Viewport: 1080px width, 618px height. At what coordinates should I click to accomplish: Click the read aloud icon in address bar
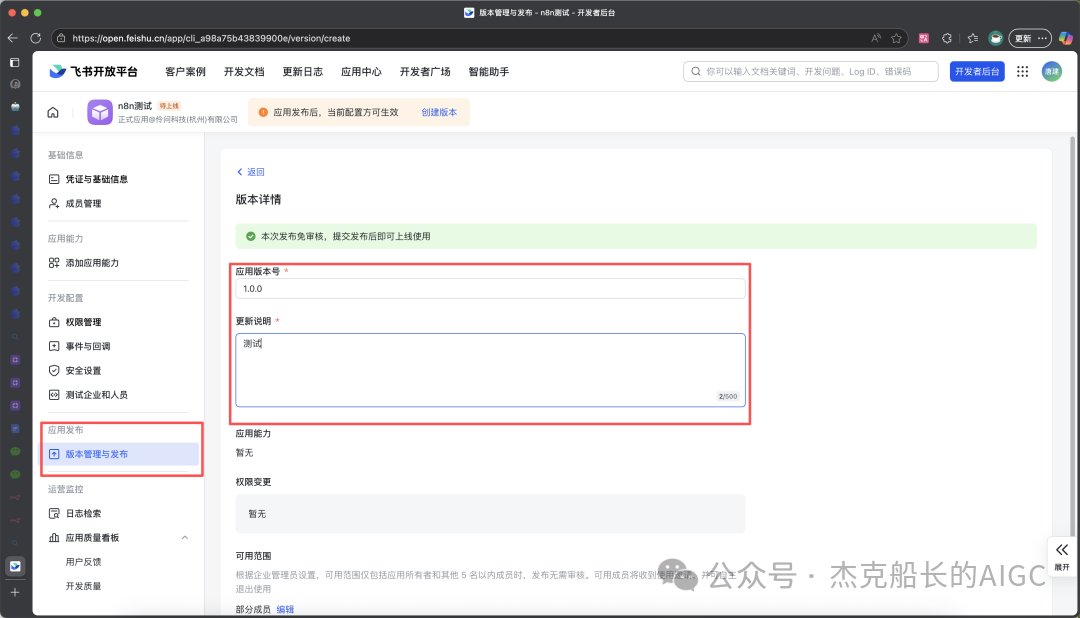875,39
